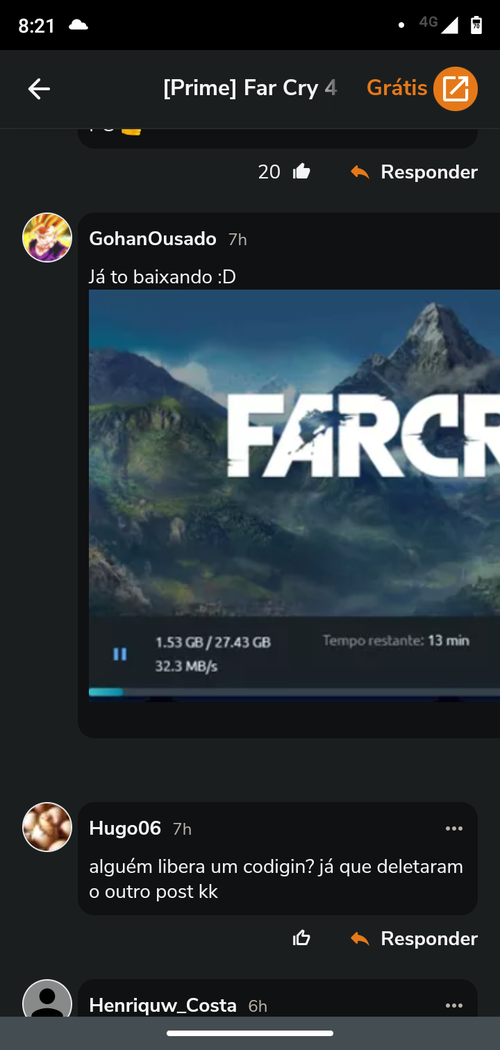
Task: Open GohanOusado username
Action: [153, 239]
